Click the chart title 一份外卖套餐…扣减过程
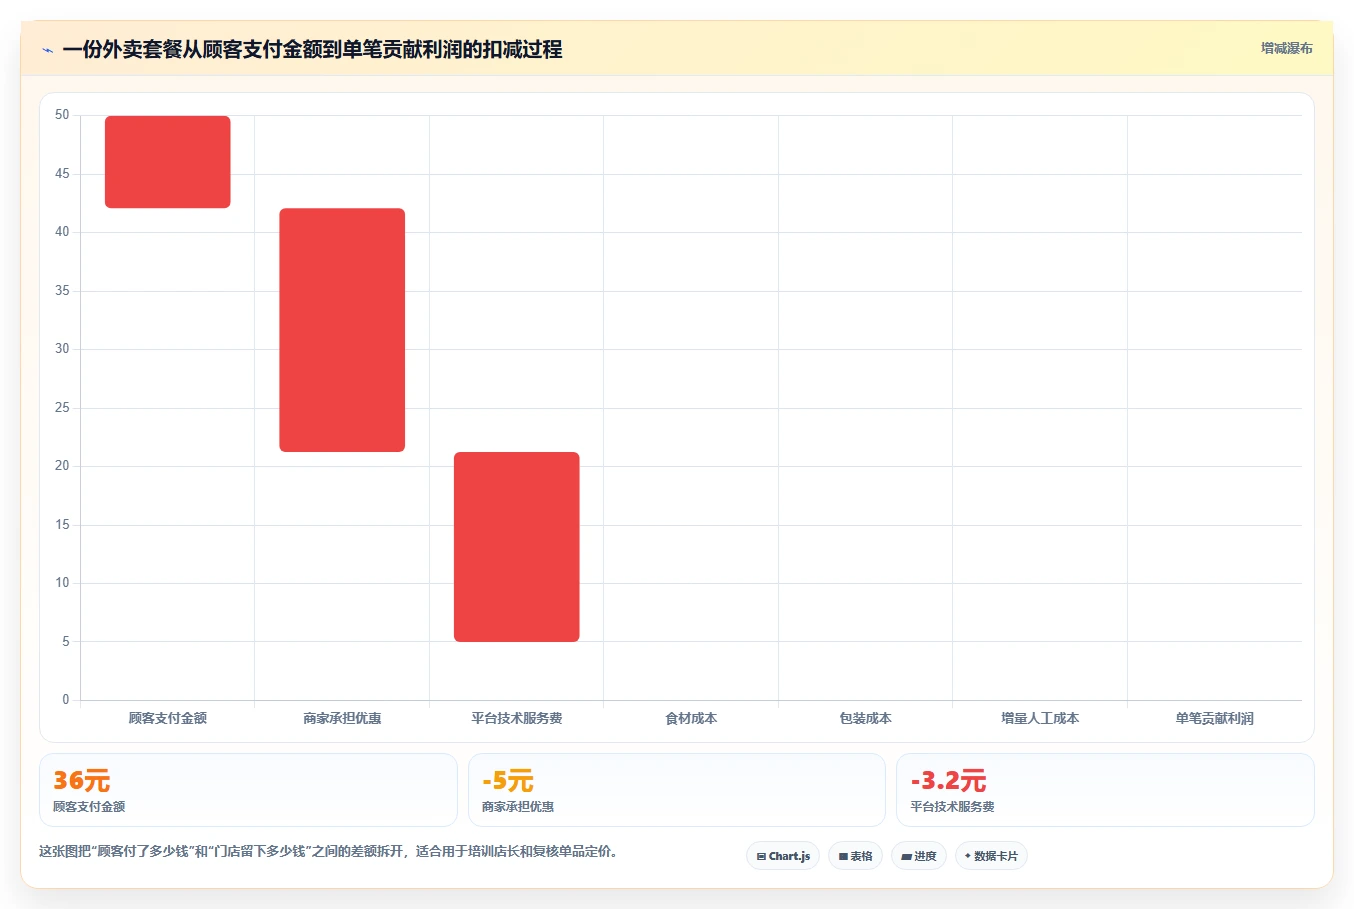The width and height of the screenshot is (1354, 909). [312, 49]
